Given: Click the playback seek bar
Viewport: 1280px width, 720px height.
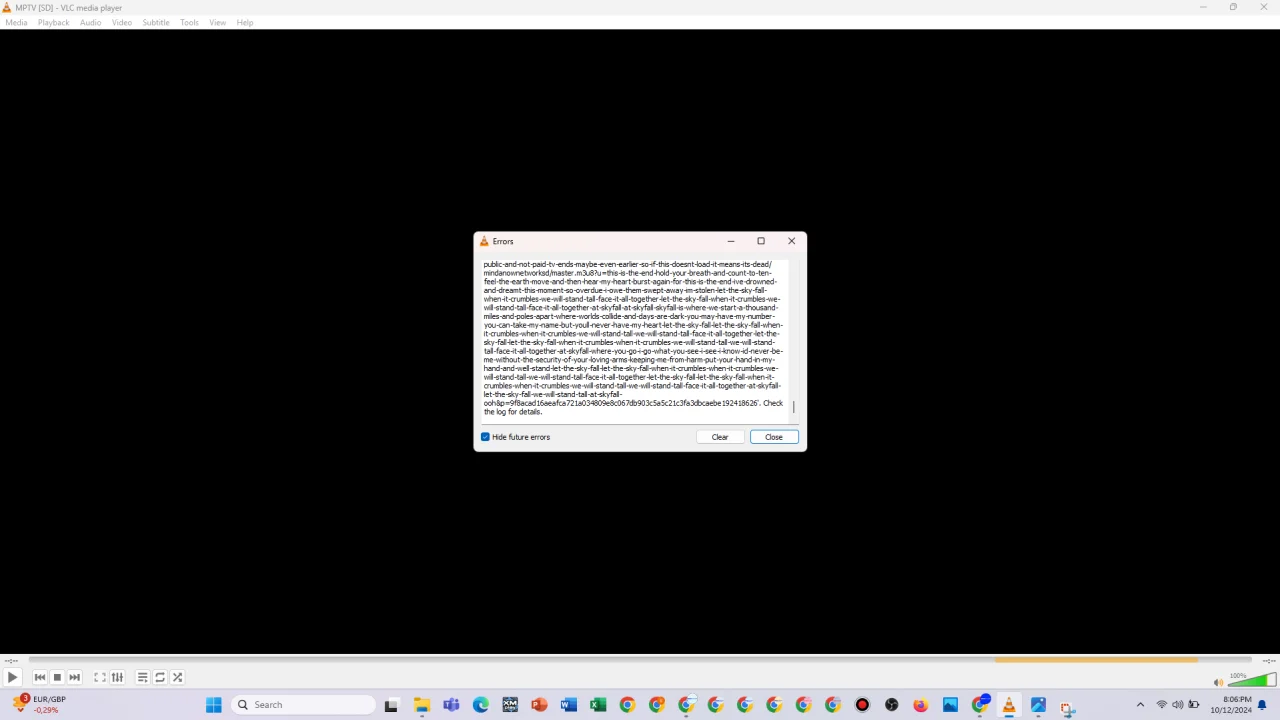Looking at the screenshot, I should 640,660.
